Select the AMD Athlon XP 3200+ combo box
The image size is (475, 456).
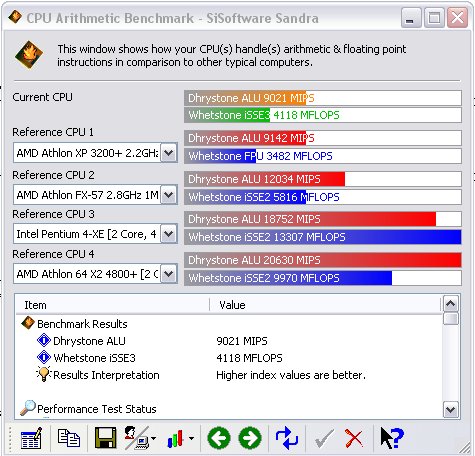(95, 153)
